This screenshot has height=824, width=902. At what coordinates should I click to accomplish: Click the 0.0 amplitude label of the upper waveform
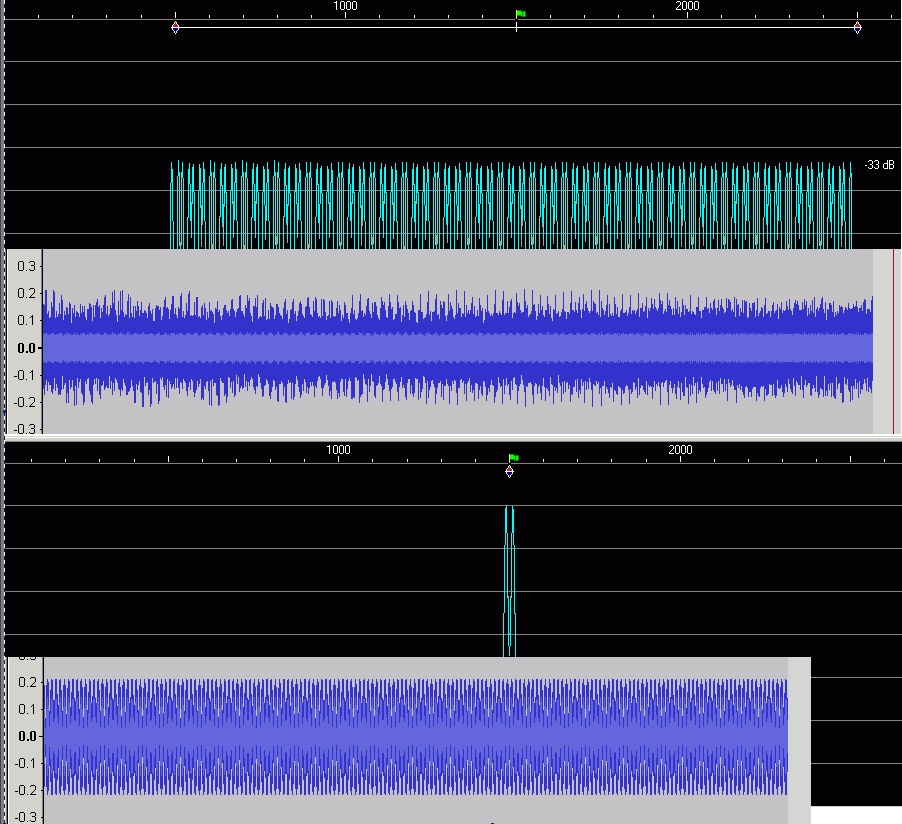[26, 348]
